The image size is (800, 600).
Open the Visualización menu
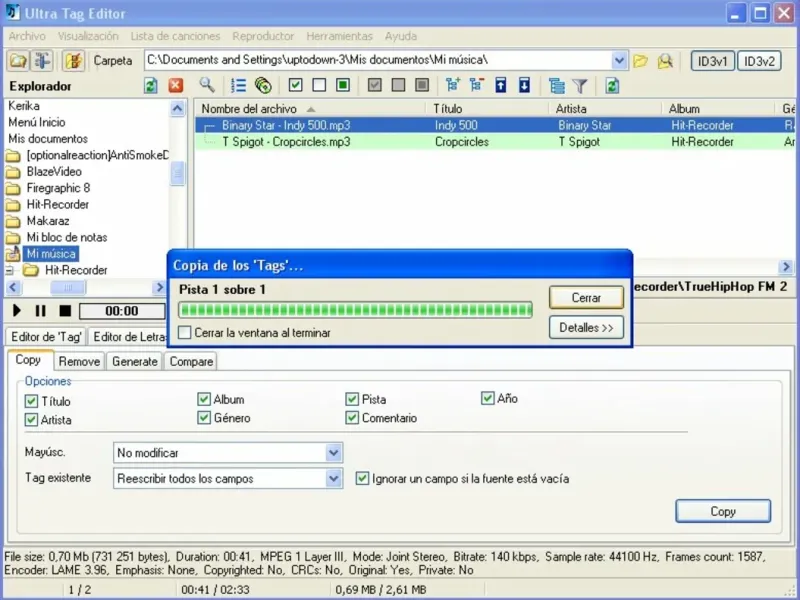[x=88, y=36]
